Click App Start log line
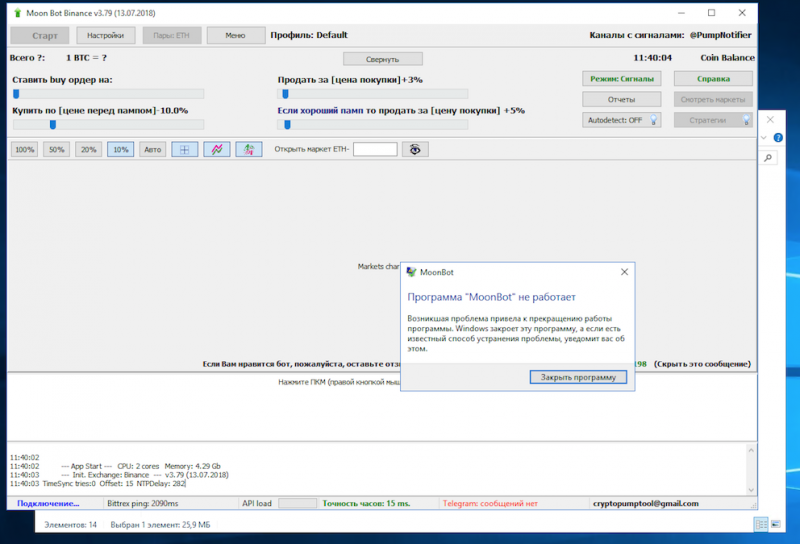Viewport: 800px width, 544px height. (x=115, y=466)
